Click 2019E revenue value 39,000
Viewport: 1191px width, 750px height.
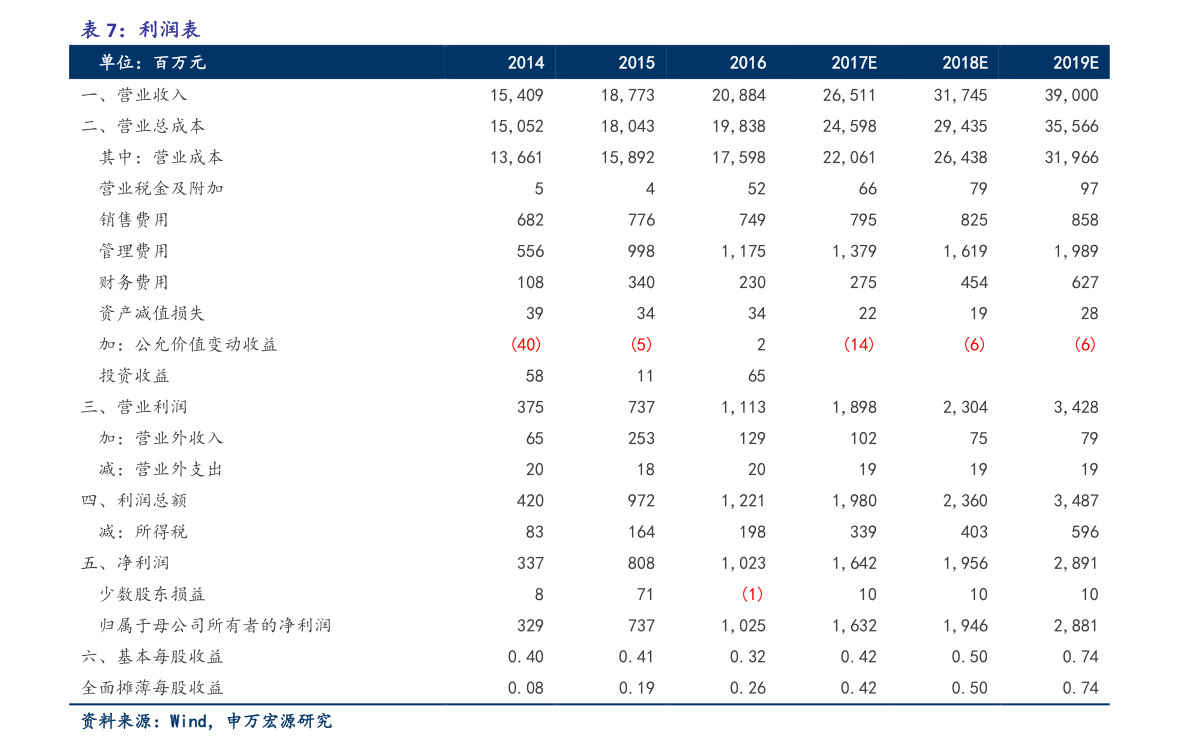(x=1071, y=95)
